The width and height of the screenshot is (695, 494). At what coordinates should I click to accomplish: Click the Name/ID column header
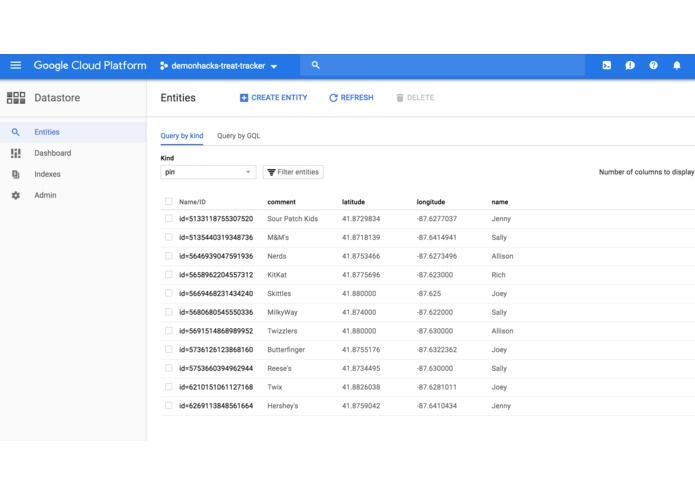(x=192, y=202)
